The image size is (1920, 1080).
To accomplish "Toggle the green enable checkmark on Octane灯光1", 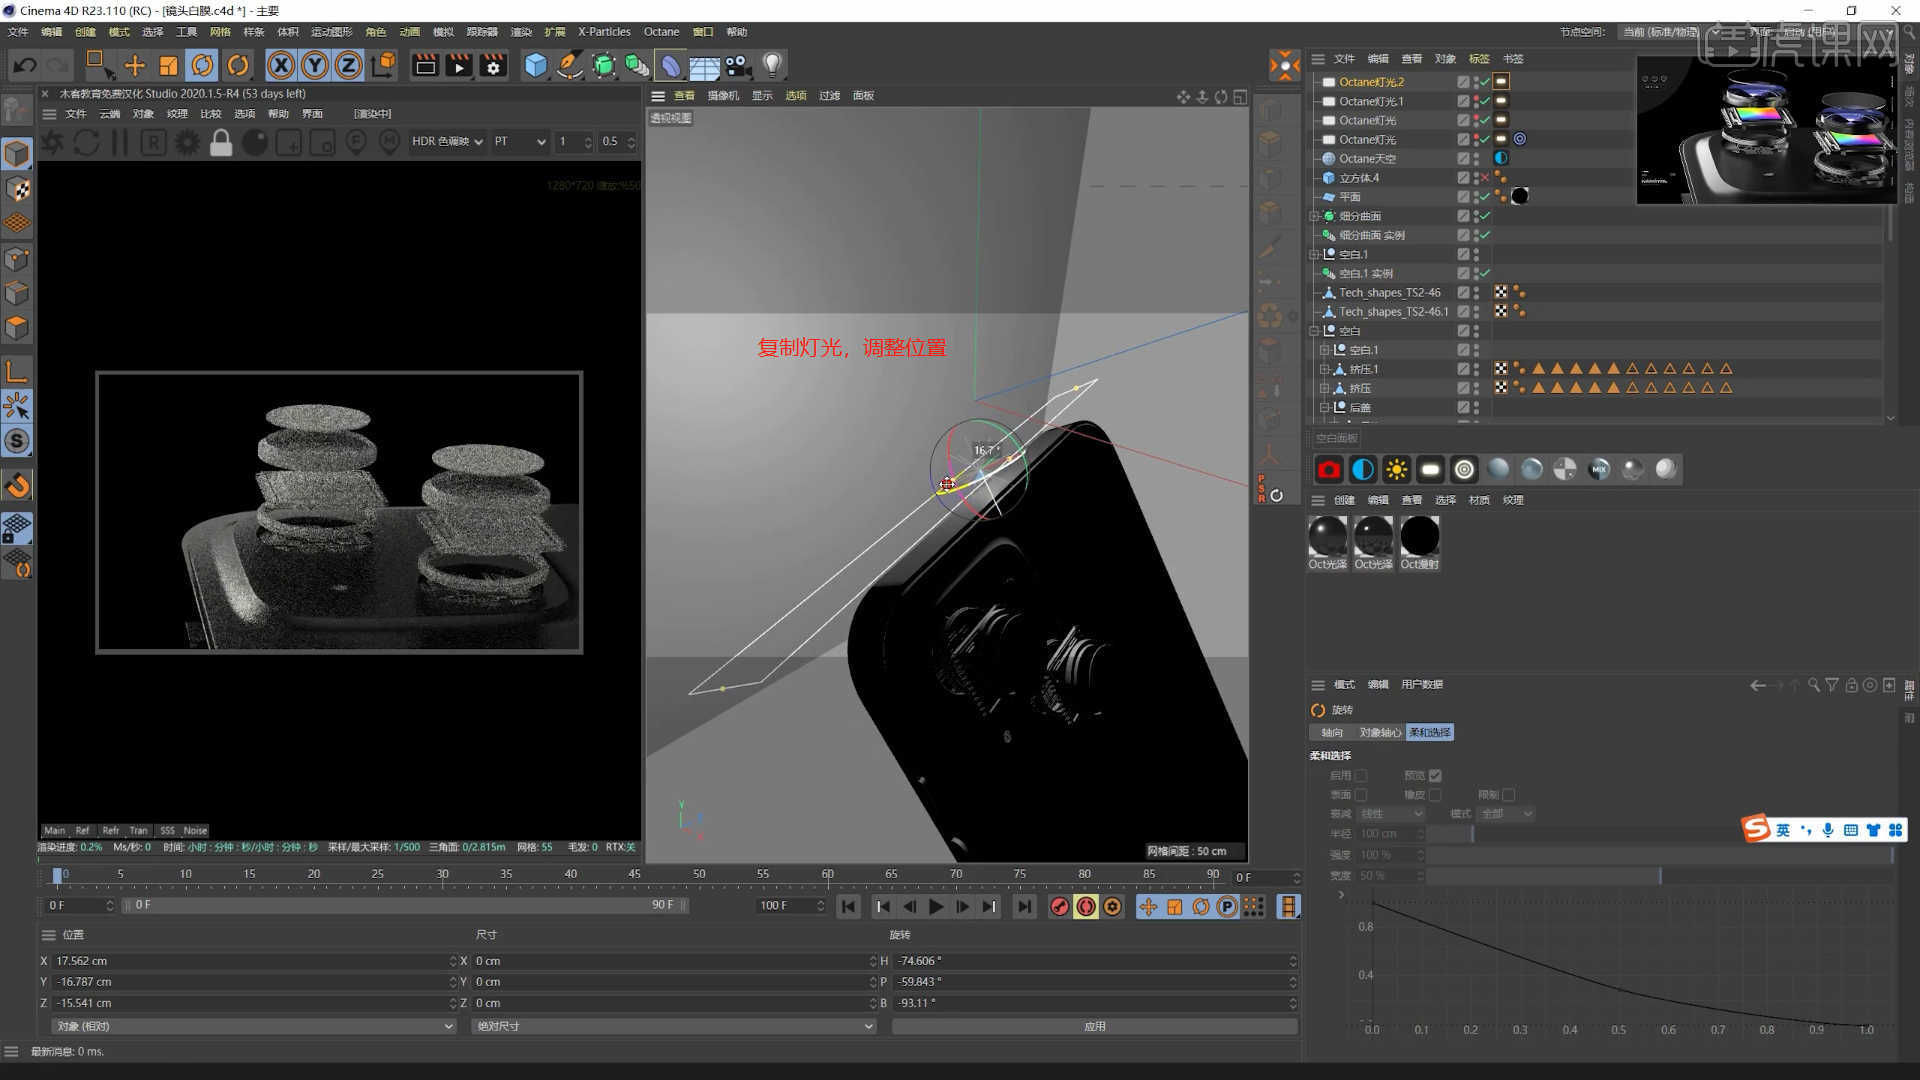I will [1484, 101].
